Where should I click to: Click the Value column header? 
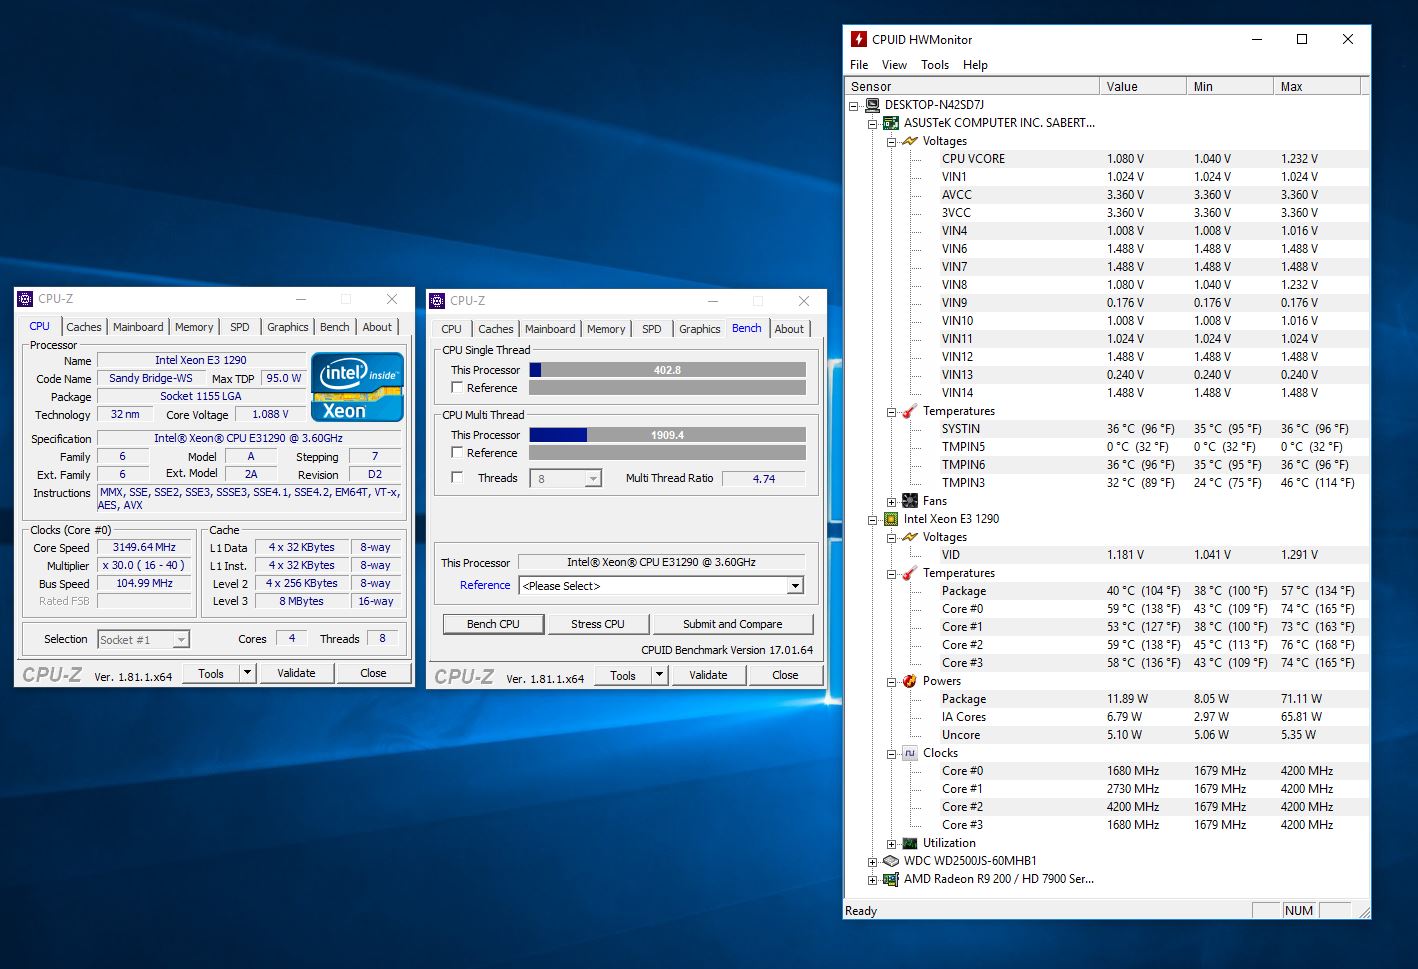click(1143, 87)
